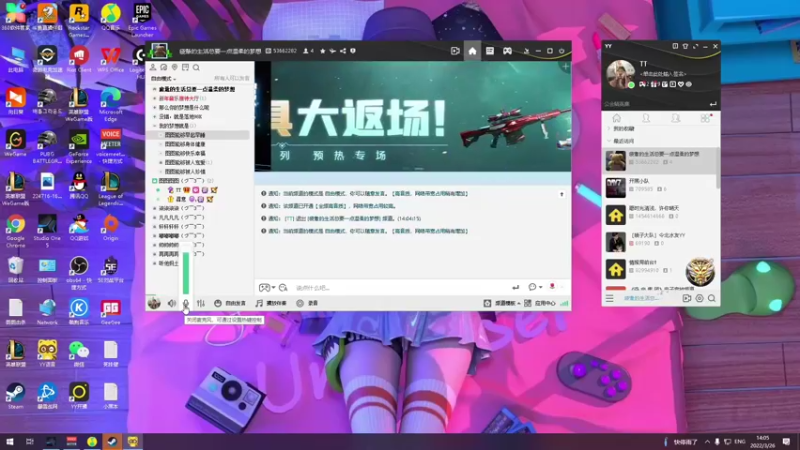Open the main menu hamburger icon in YY window

click(610, 298)
